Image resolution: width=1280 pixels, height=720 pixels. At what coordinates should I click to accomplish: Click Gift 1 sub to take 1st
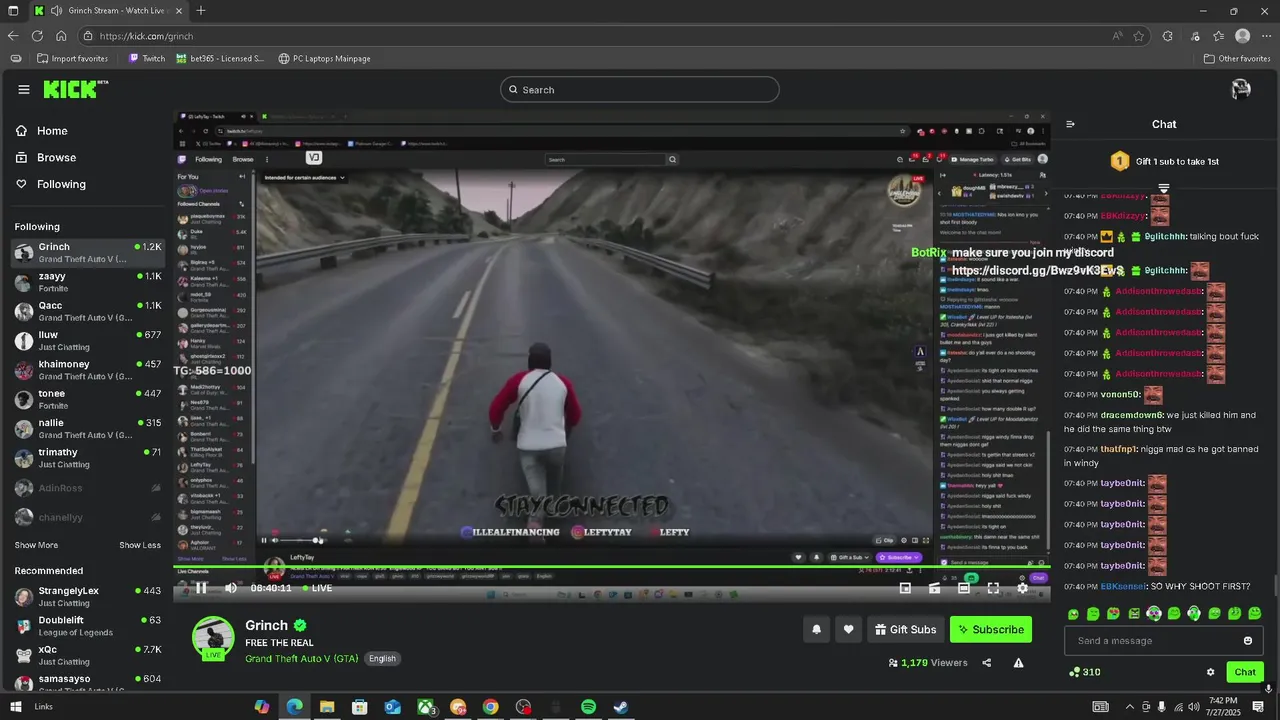point(1164,161)
